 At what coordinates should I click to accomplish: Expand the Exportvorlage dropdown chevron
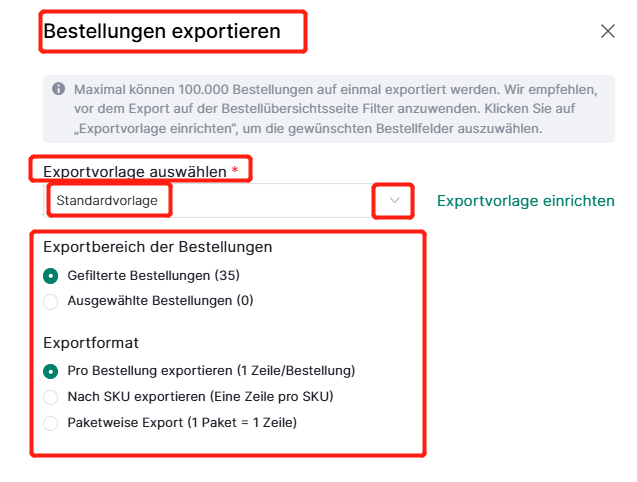[394, 200]
